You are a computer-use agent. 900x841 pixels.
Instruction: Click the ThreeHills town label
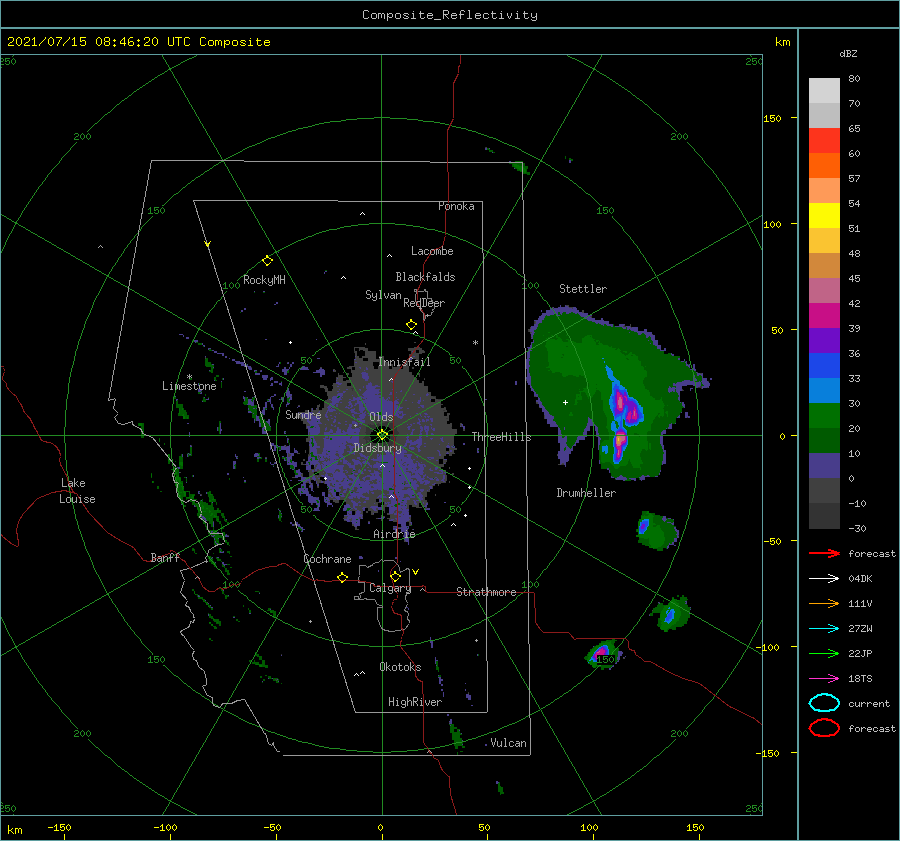click(x=501, y=437)
